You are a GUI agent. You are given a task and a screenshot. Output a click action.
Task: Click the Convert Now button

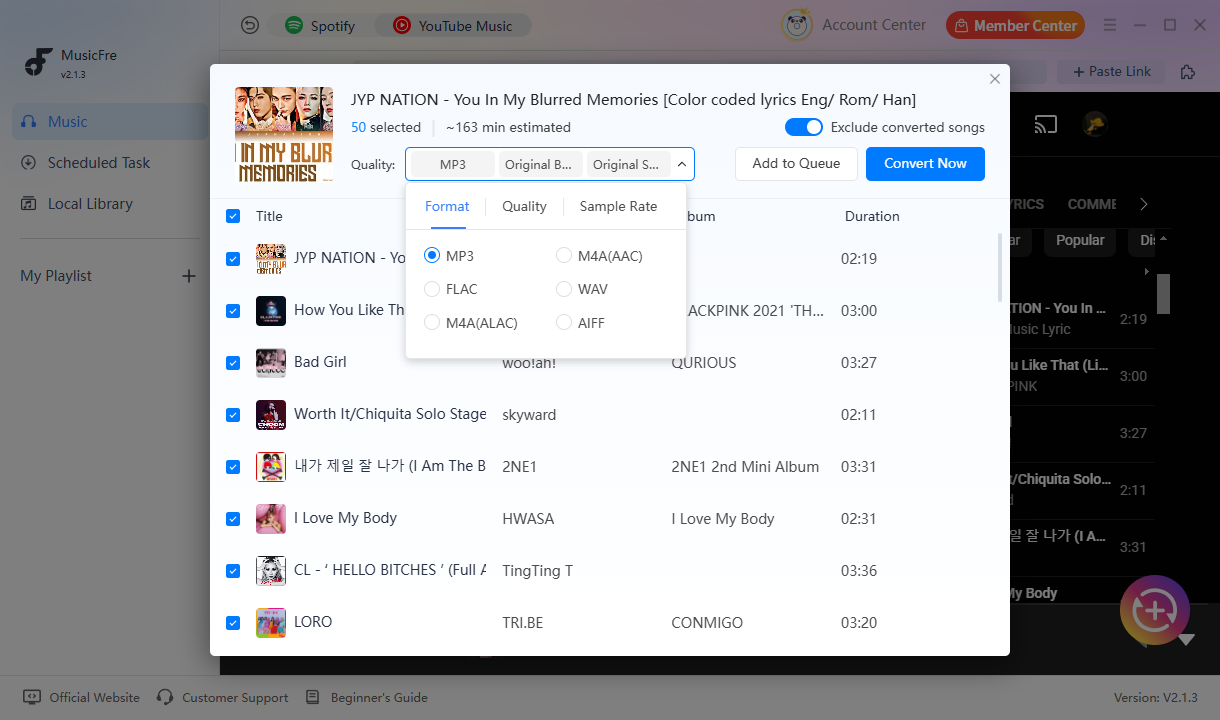(925, 164)
